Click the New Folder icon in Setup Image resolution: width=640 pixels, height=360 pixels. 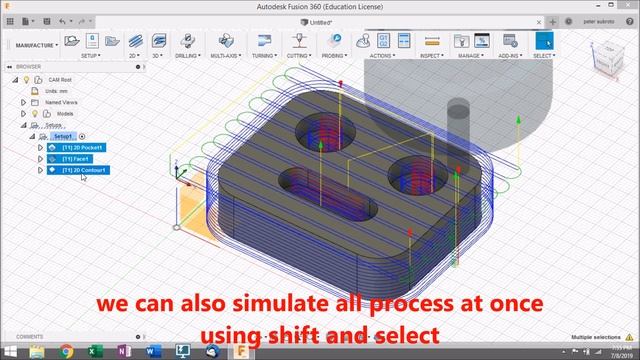(112, 41)
